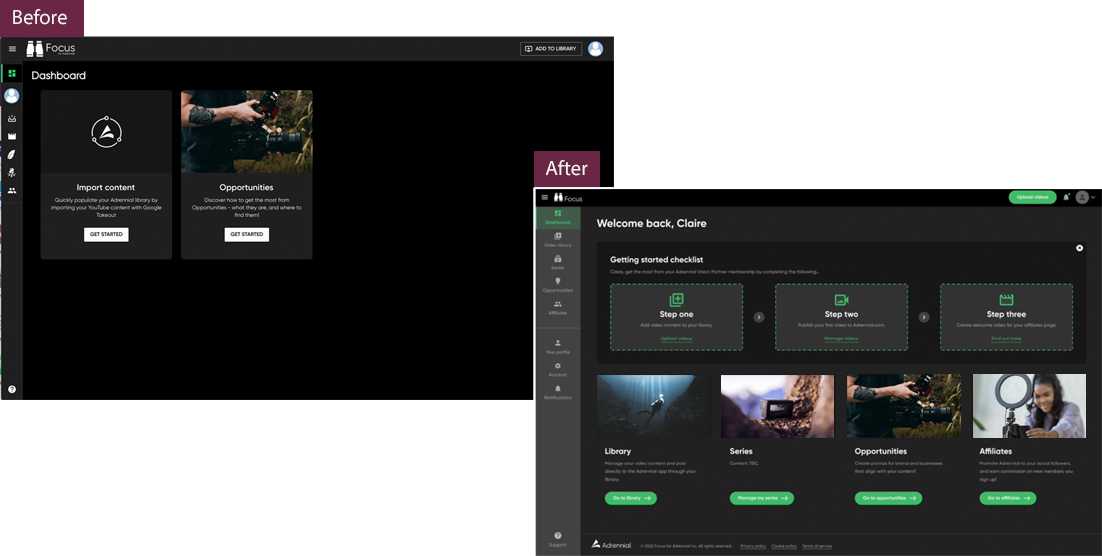Click import/download tray icon in Before sidebar
This screenshot has height=556, width=1102.
[x=12, y=119]
